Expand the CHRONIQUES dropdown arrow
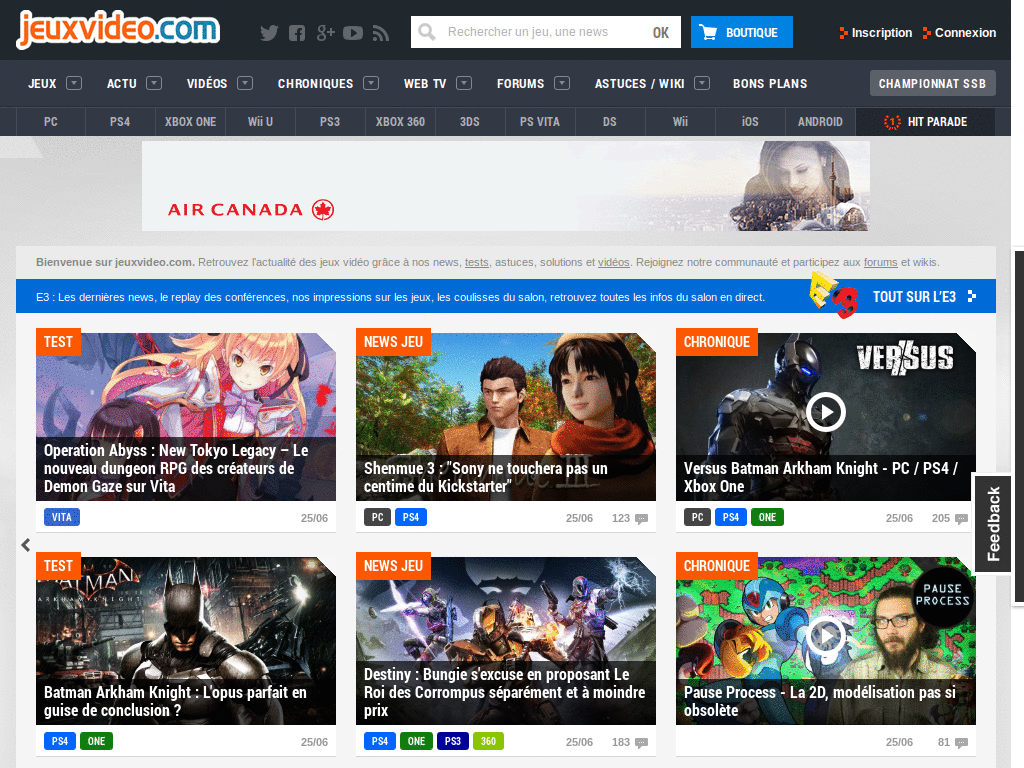Screen dimensions: 1024x768 coord(371,83)
